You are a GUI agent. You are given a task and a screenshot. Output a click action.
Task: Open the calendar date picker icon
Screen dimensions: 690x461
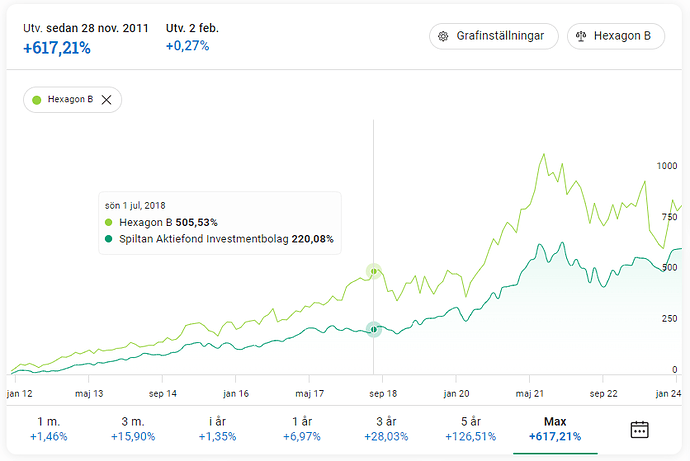coord(640,429)
